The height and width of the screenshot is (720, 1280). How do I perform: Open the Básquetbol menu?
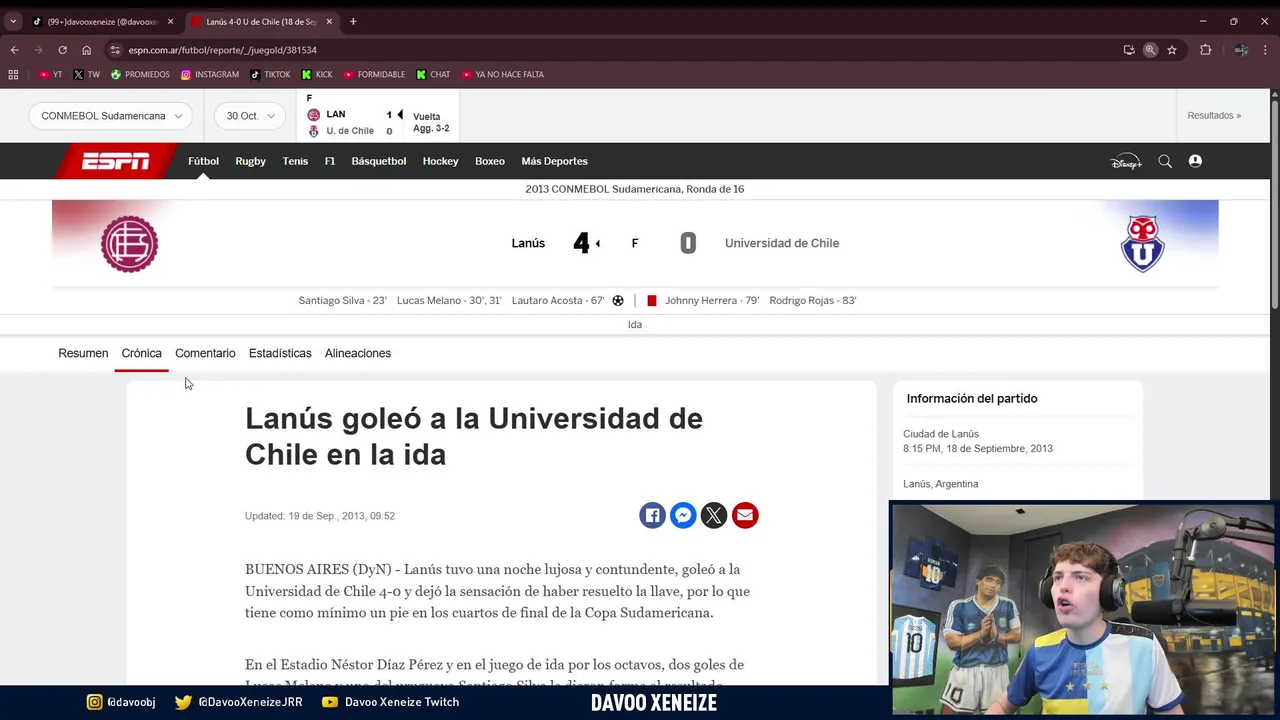[378, 161]
